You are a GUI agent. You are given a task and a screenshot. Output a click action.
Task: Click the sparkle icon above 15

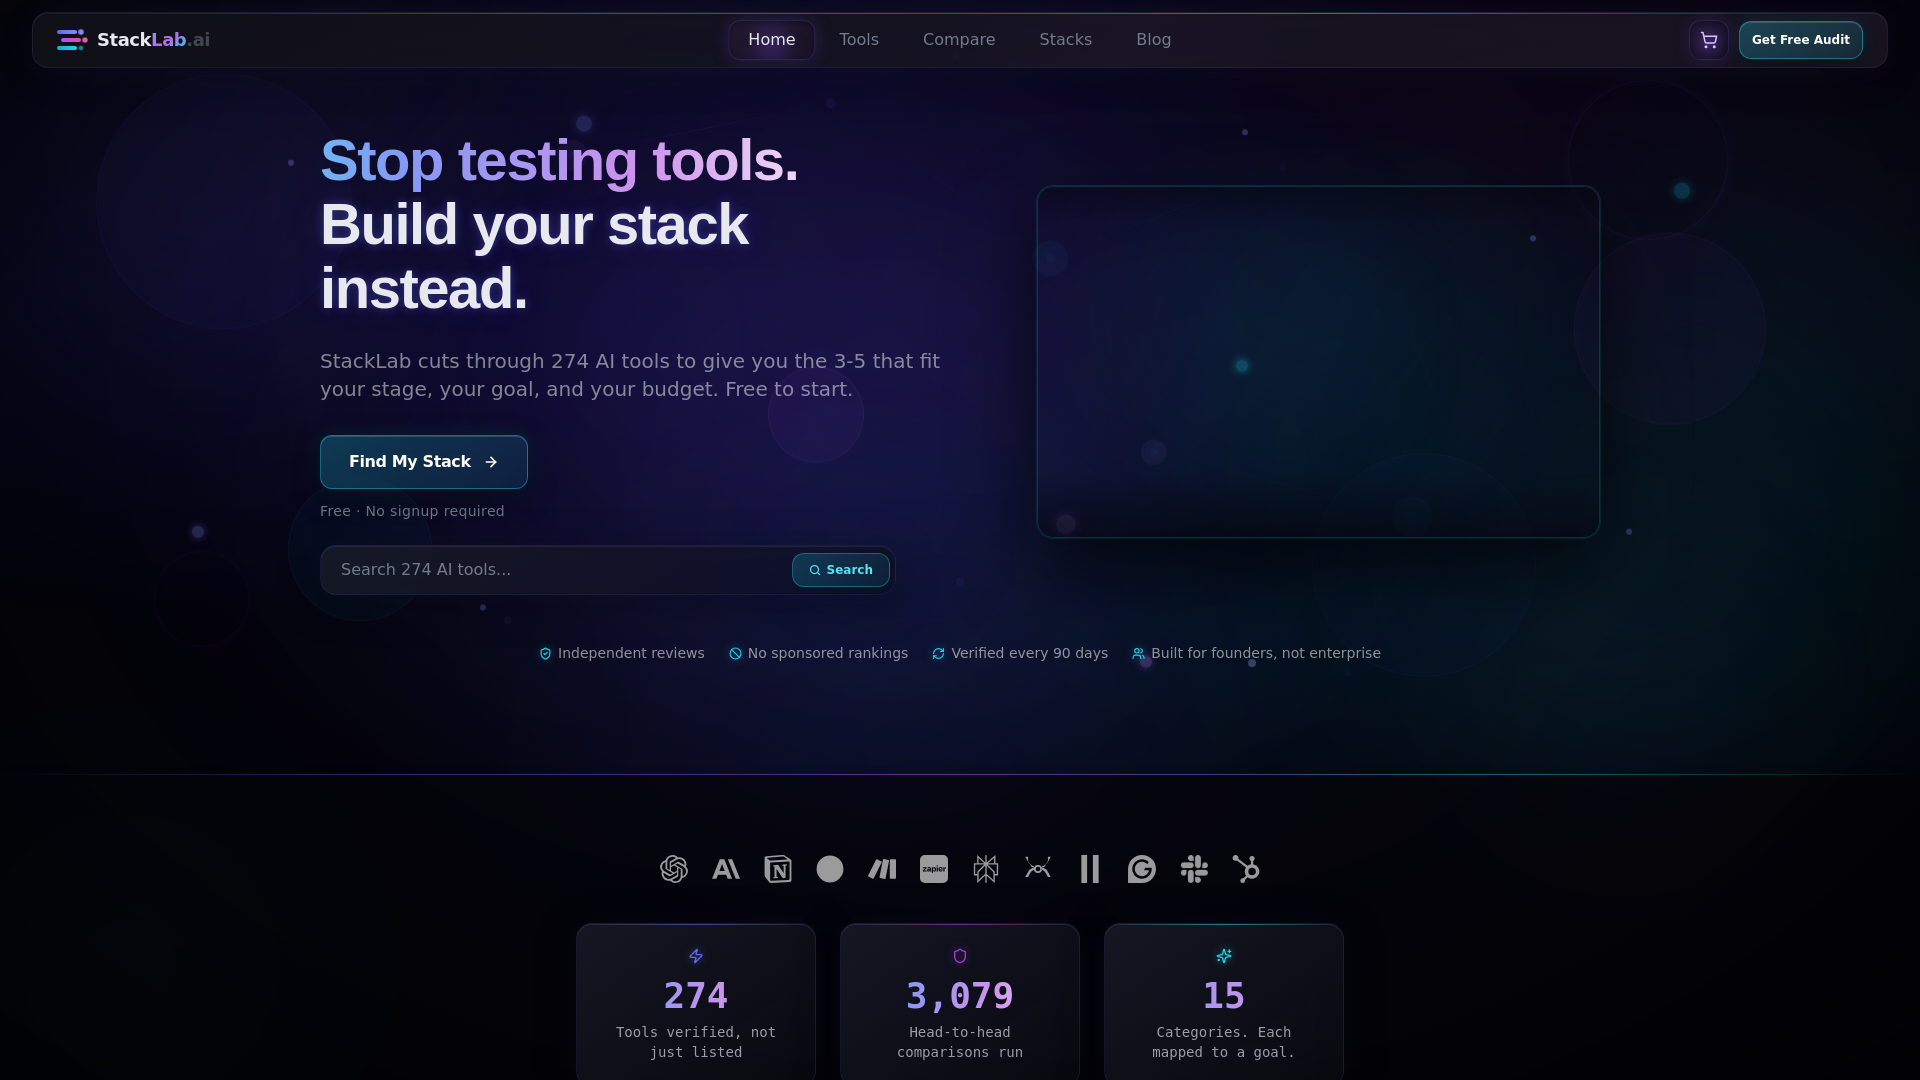pyautogui.click(x=1224, y=956)
